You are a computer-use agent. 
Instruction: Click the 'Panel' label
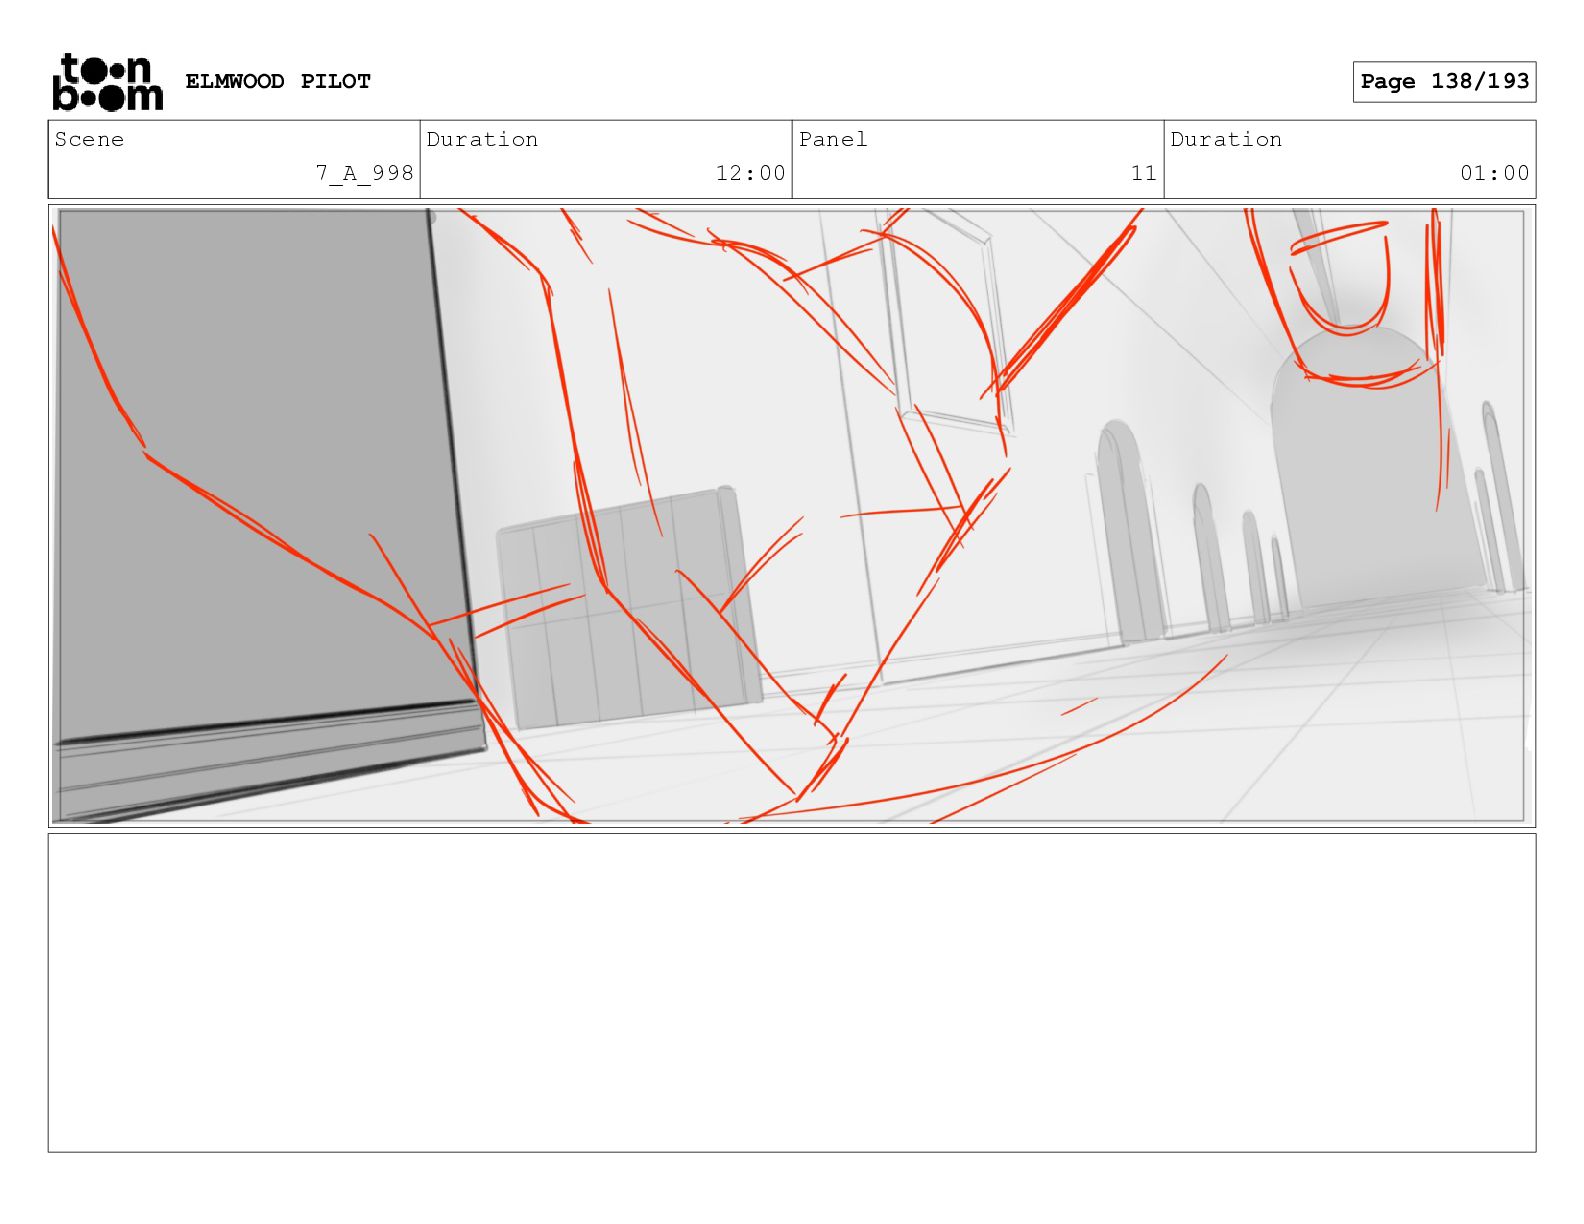coord(833,139)
